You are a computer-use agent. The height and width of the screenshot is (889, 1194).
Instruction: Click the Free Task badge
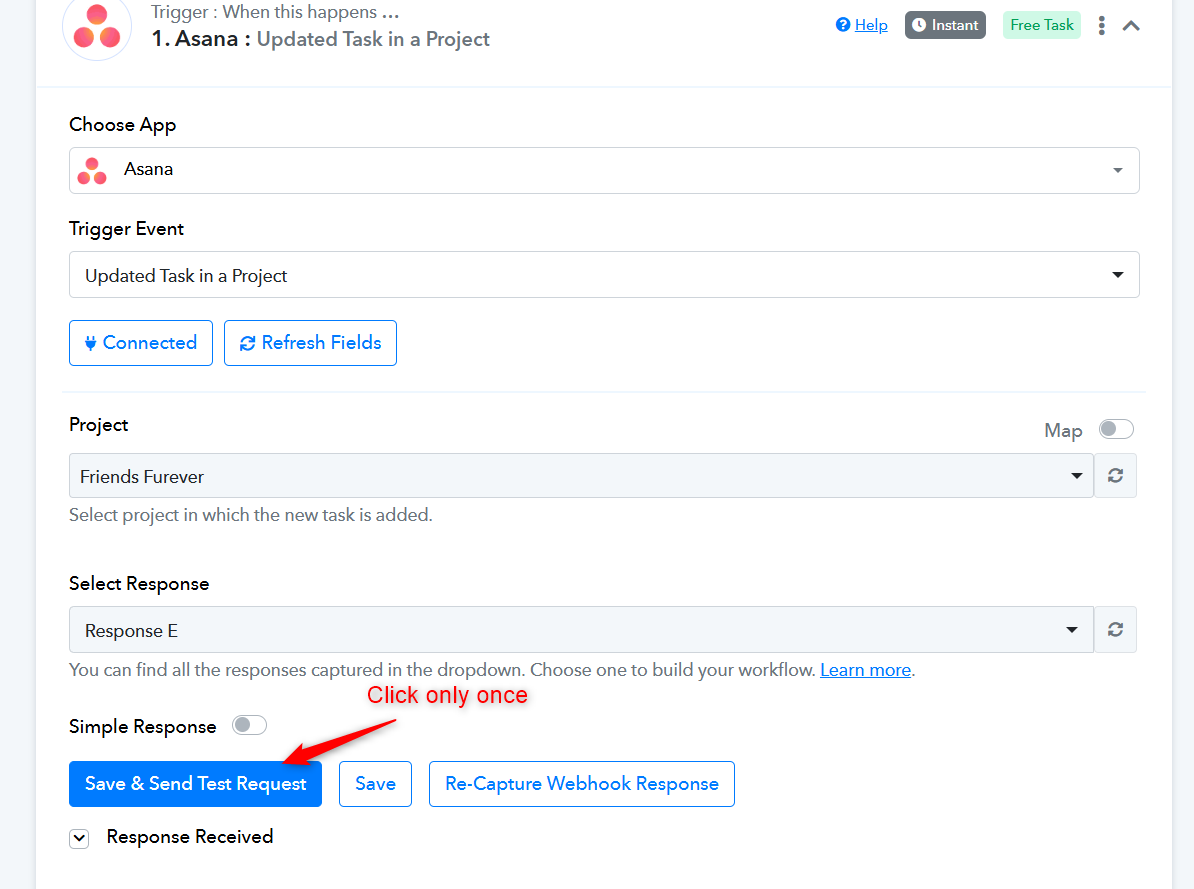point(1042,25)
